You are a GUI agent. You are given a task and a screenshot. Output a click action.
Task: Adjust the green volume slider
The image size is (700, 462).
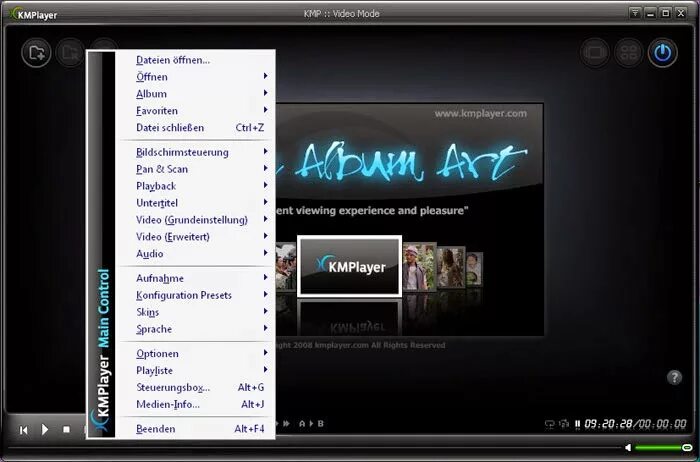pos(664,447)
